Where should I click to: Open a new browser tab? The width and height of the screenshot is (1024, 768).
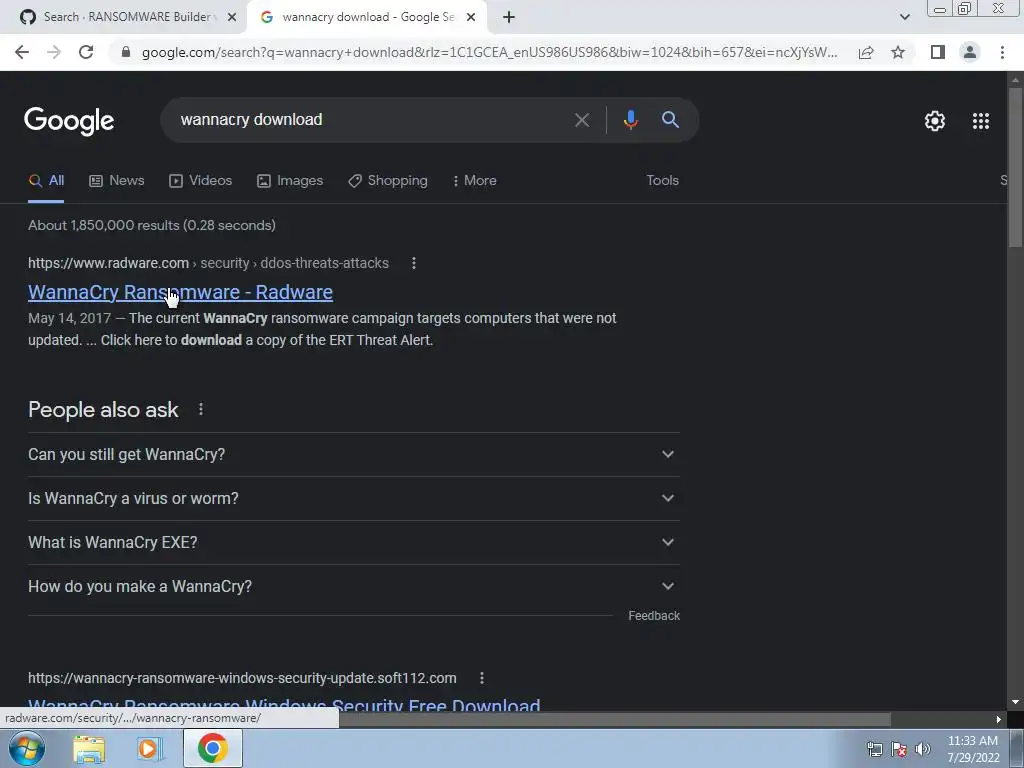point(509,18)
